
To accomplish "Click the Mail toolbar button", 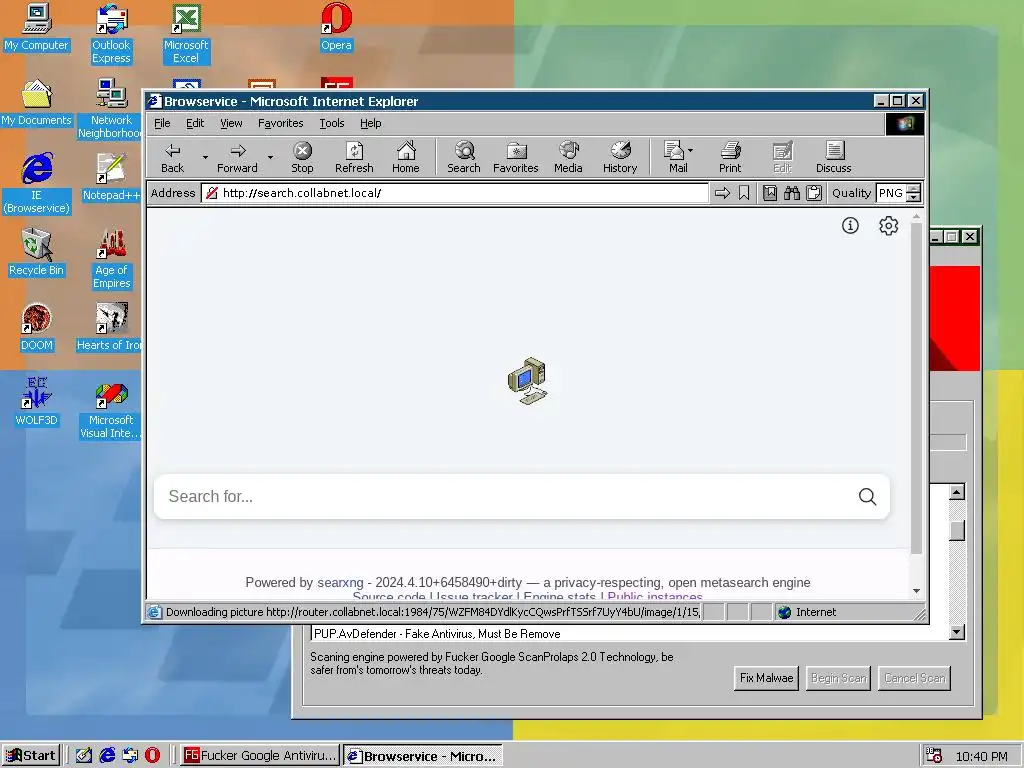I will [675, 157].
